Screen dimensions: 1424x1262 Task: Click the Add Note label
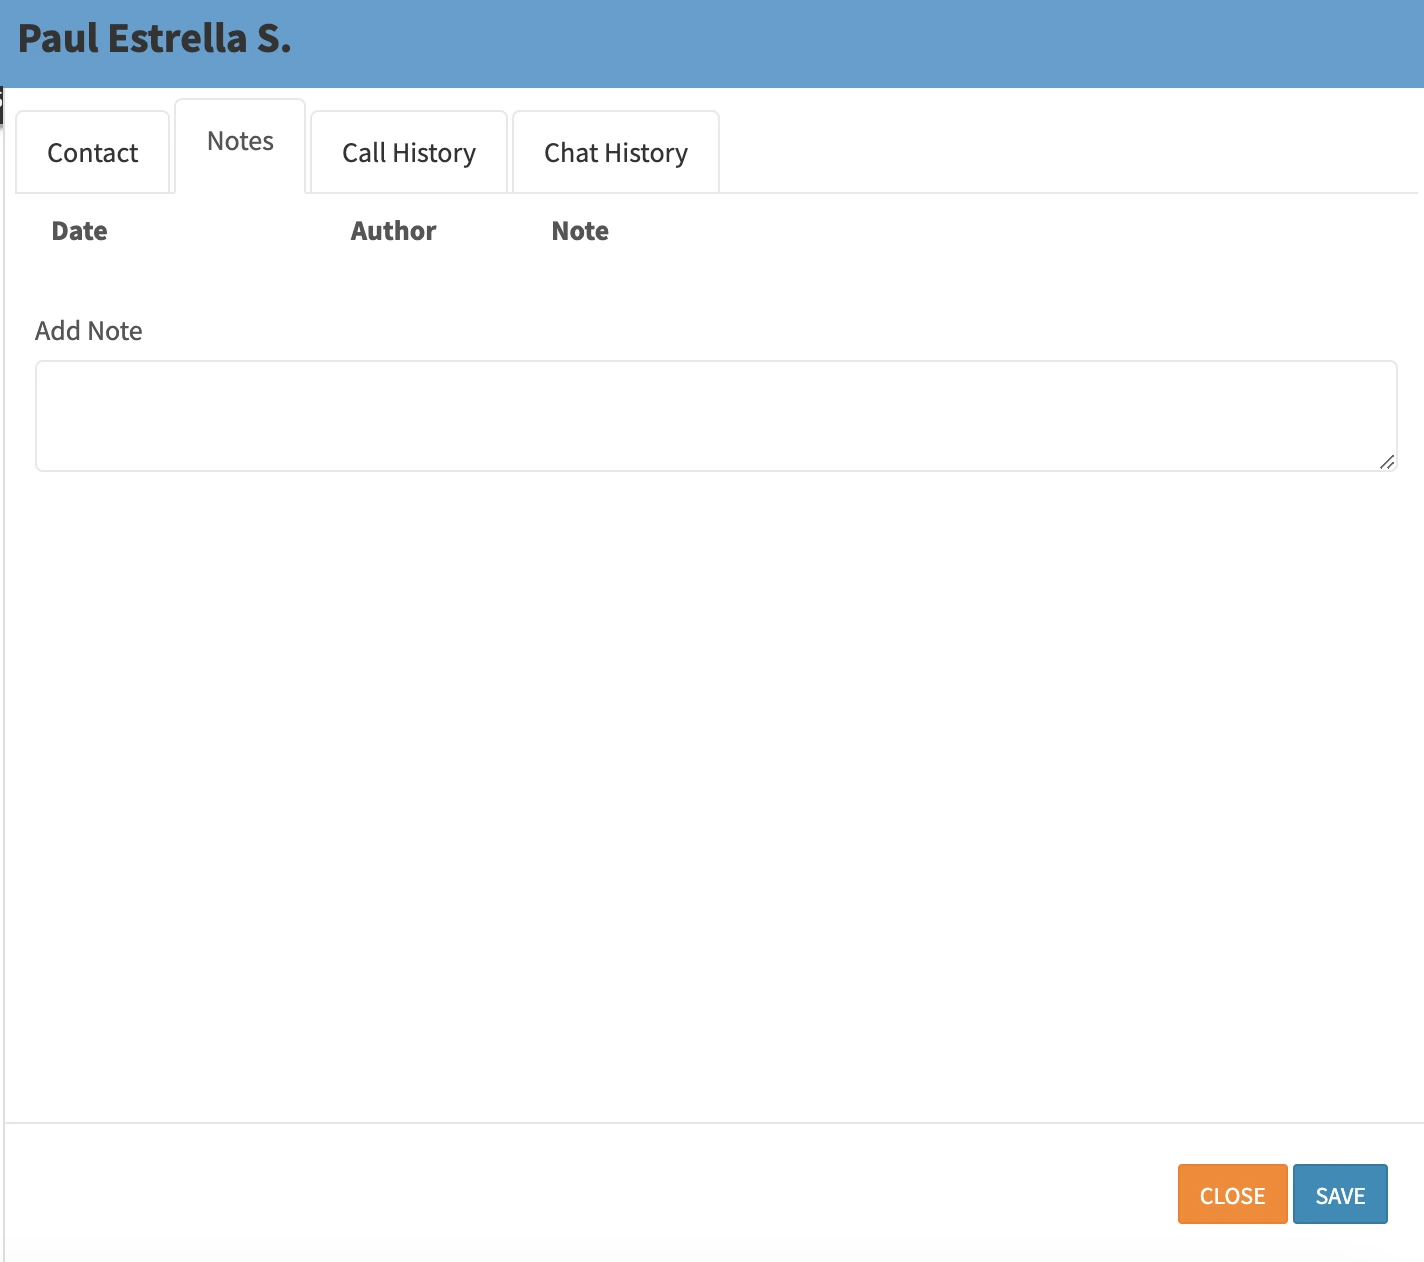89,331
